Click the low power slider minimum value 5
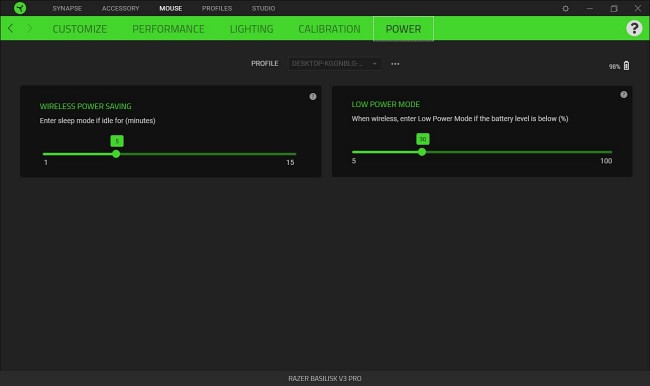The height and width of the screenshot is (386, 650). click(x=354, y=161)
